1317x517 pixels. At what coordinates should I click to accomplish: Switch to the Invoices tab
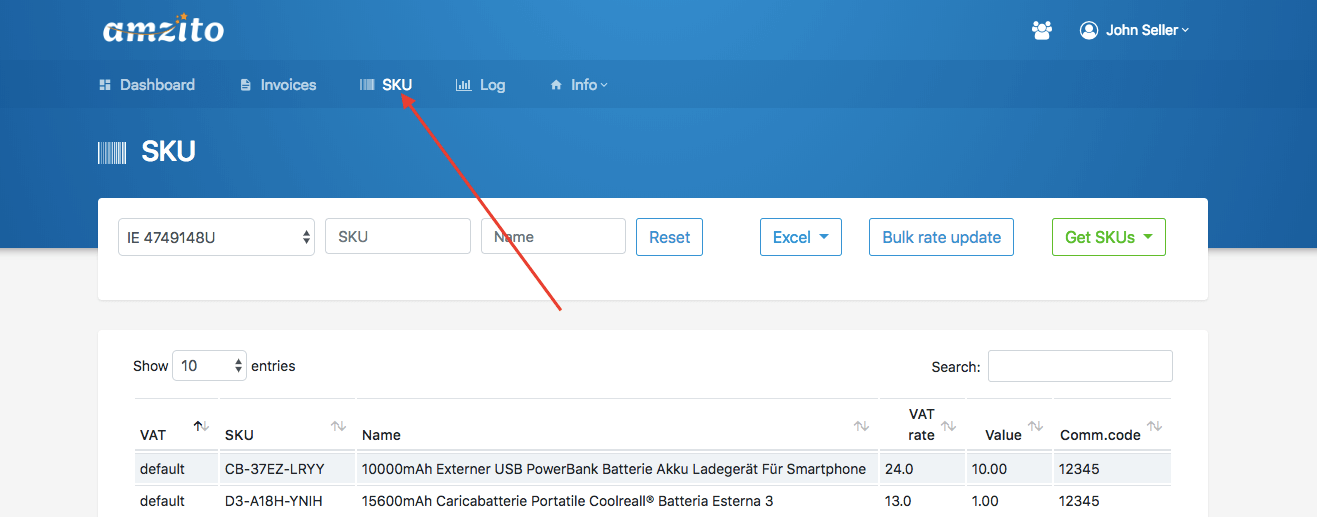point(278,85)
